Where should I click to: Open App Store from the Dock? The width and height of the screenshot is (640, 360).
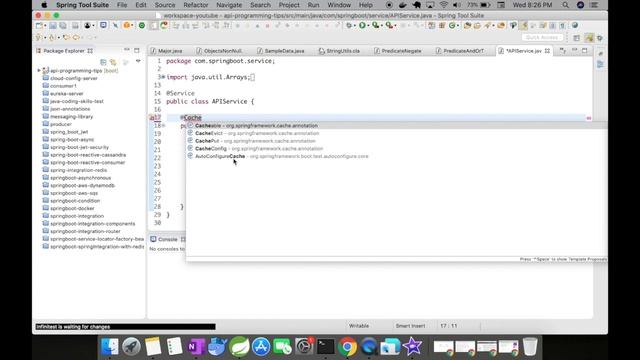pos(261,347)
